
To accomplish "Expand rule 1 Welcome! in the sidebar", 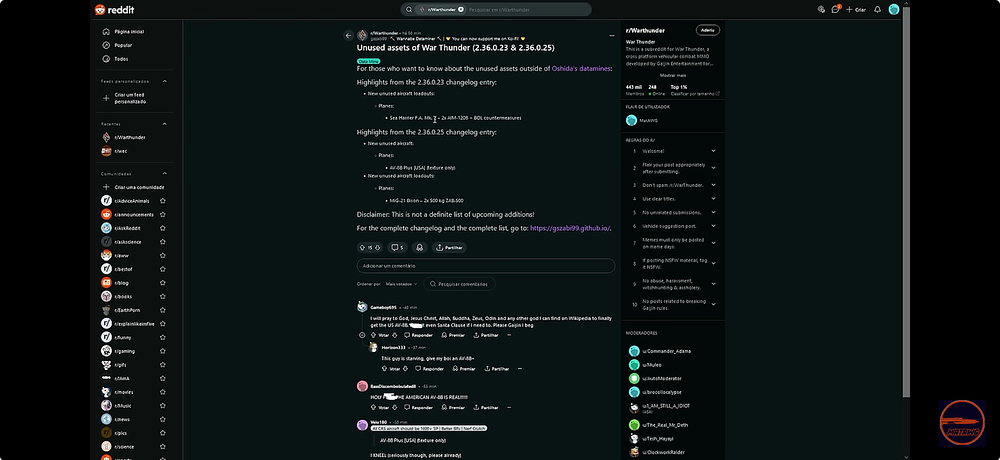I will (x=673, y=151).
